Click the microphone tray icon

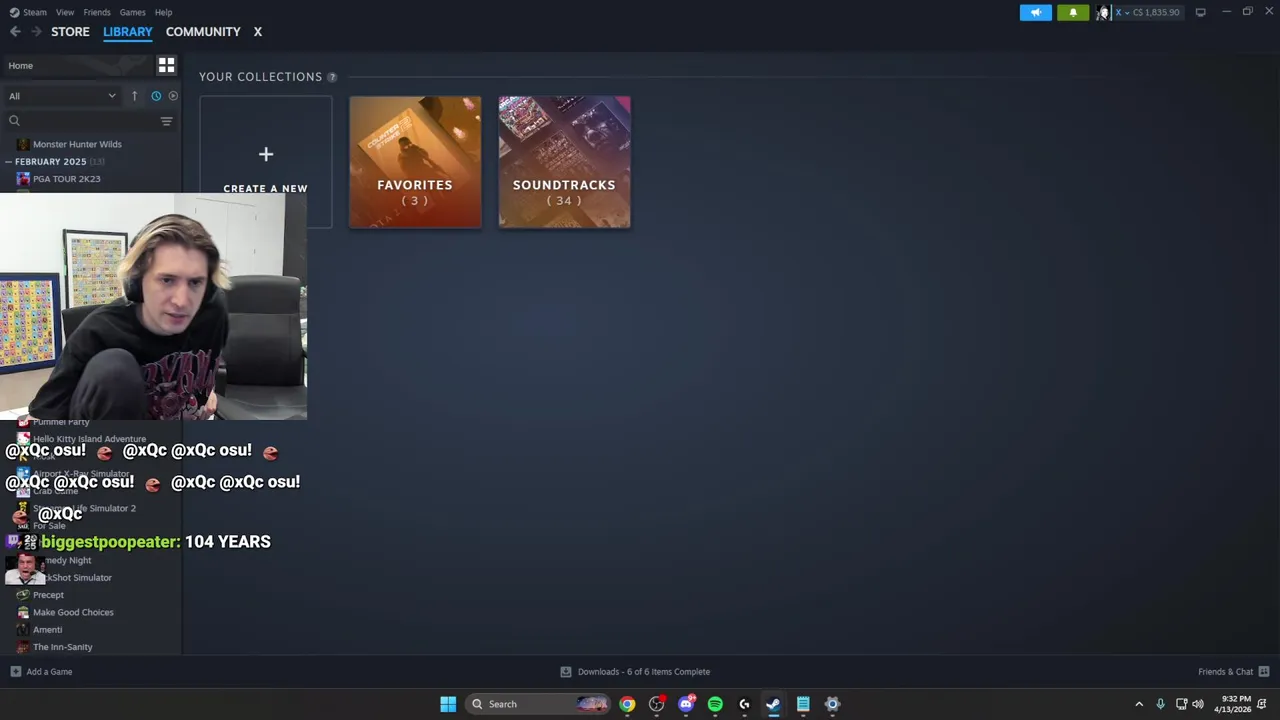1160,704
